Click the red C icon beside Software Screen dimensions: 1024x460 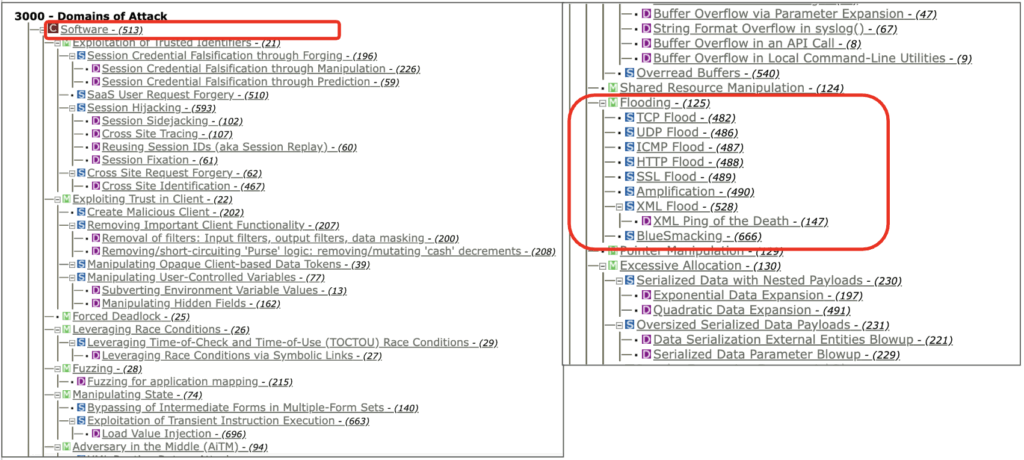coord(53,31)
